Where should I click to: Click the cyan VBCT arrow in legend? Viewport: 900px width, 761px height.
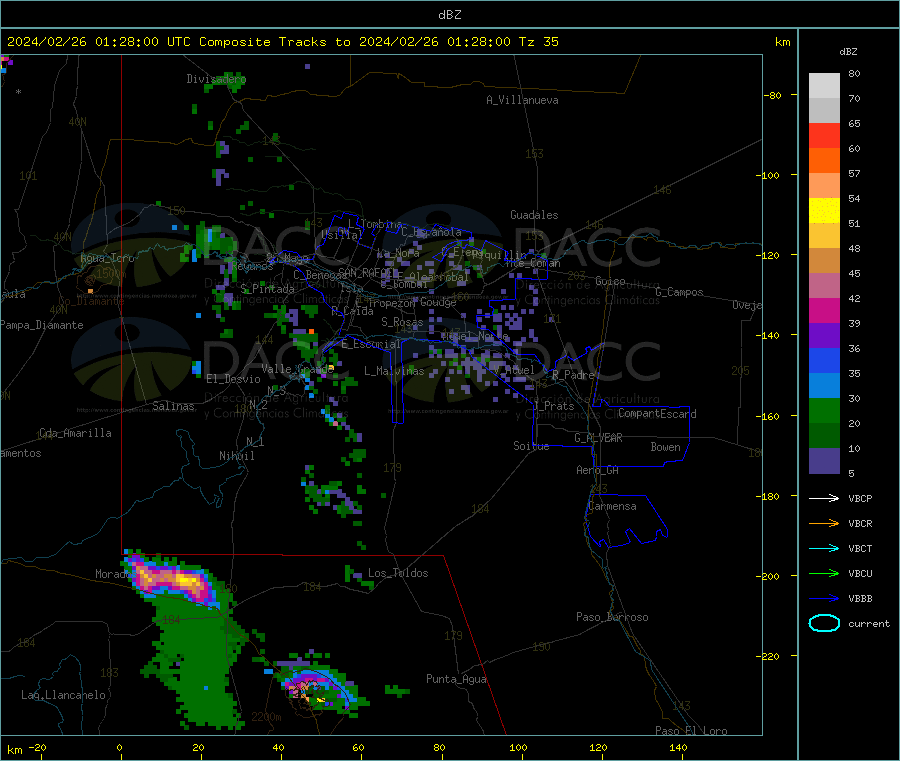coord(824,548)
